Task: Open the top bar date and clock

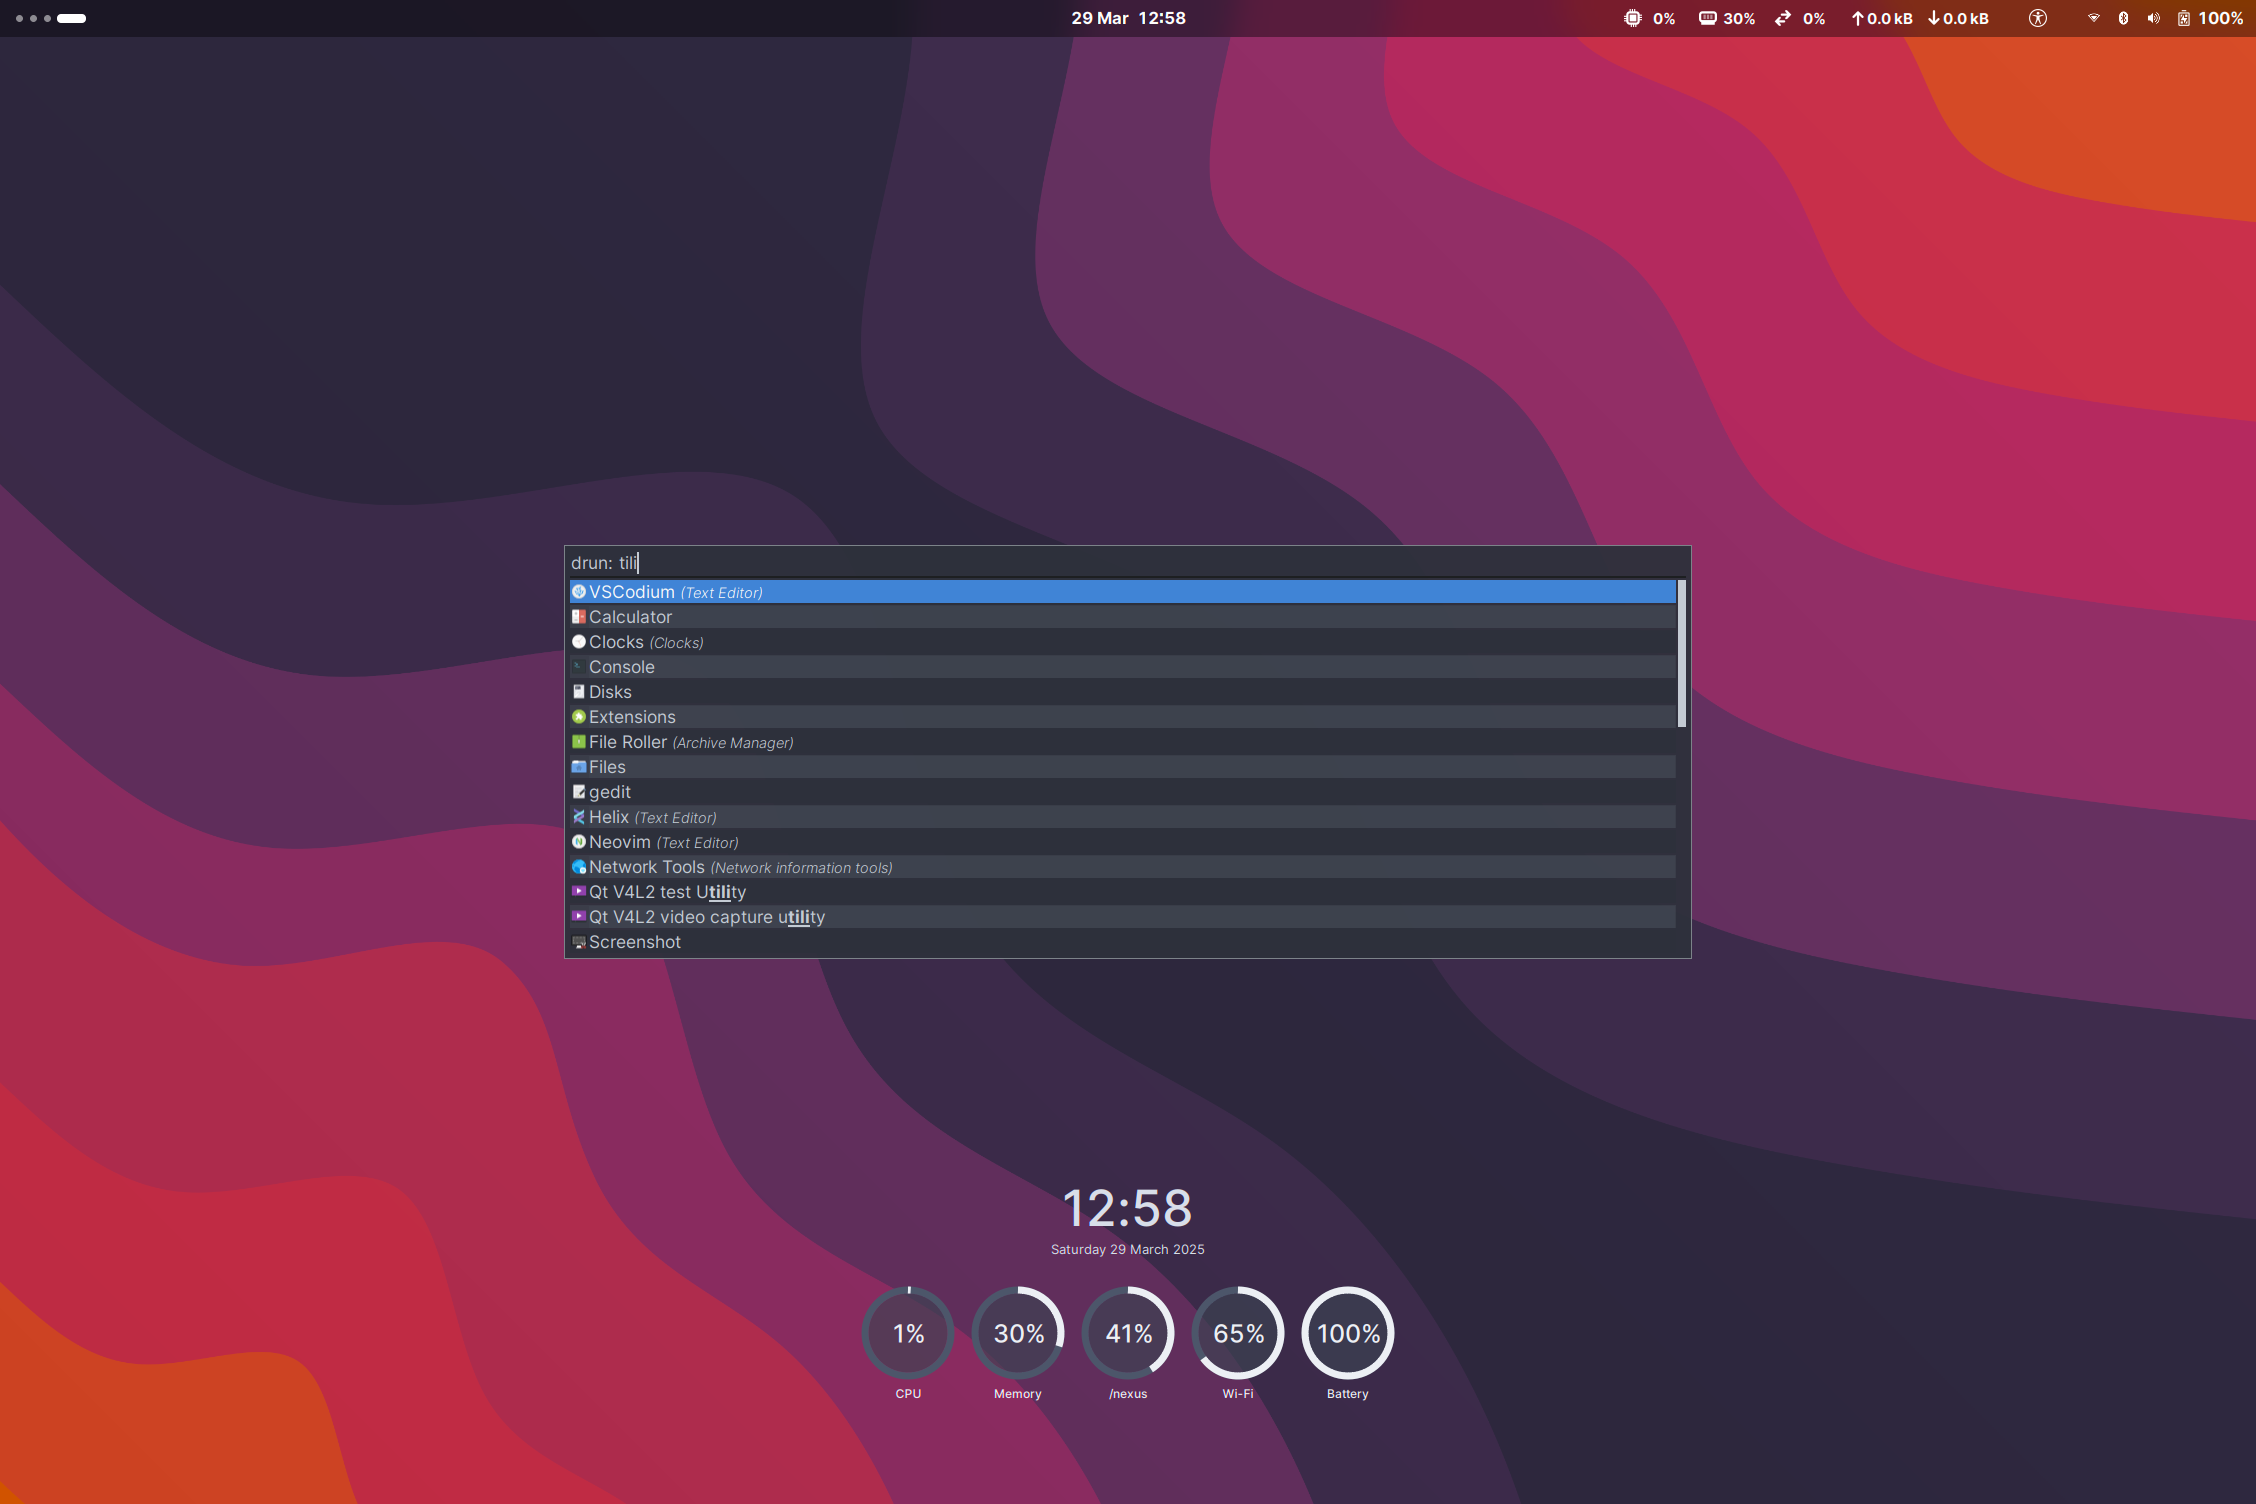Action: click(1128, 18)
